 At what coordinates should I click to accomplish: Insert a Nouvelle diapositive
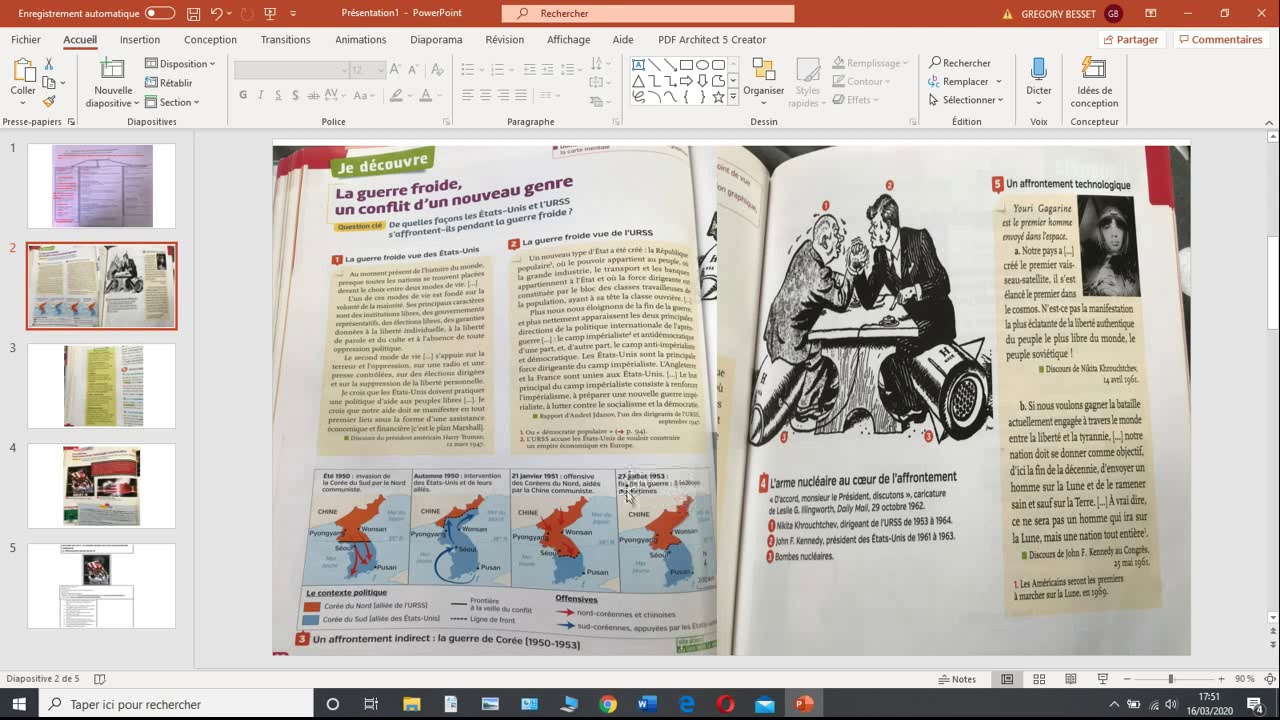coord(112,83)
